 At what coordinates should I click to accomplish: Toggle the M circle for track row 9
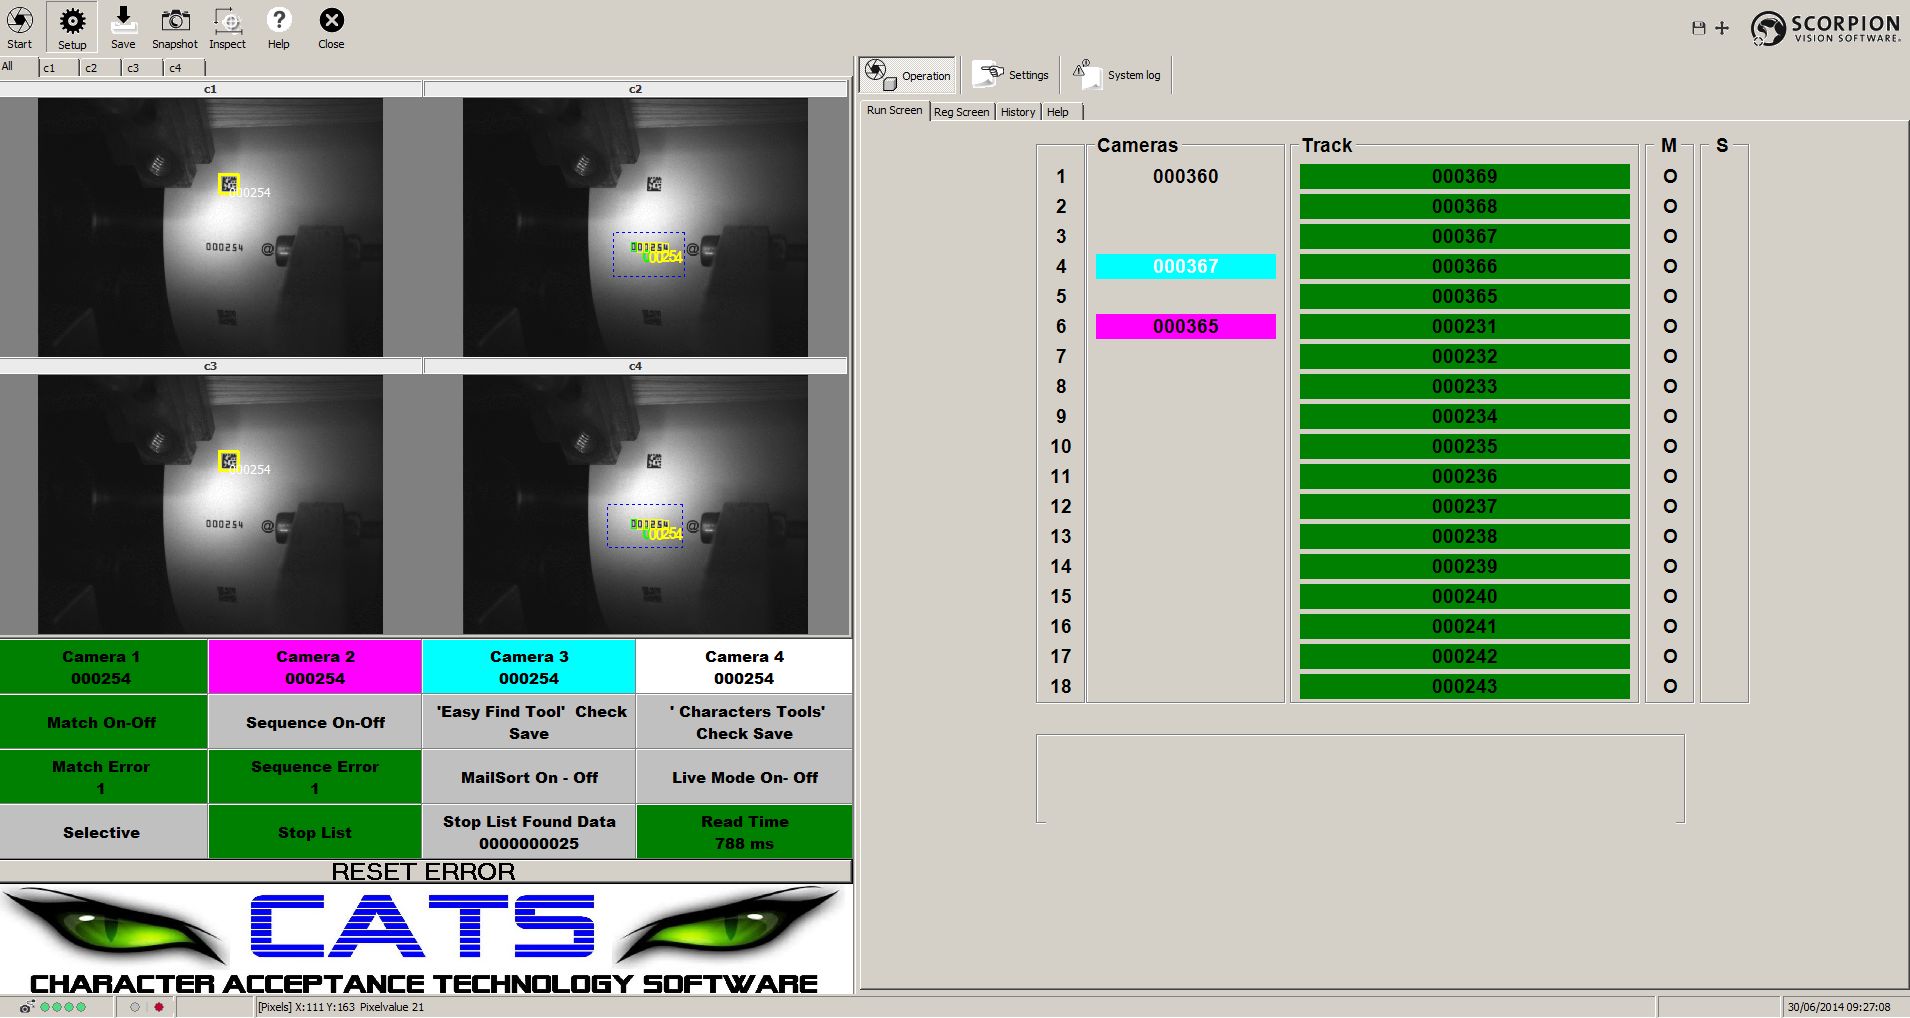[1670, 416]
